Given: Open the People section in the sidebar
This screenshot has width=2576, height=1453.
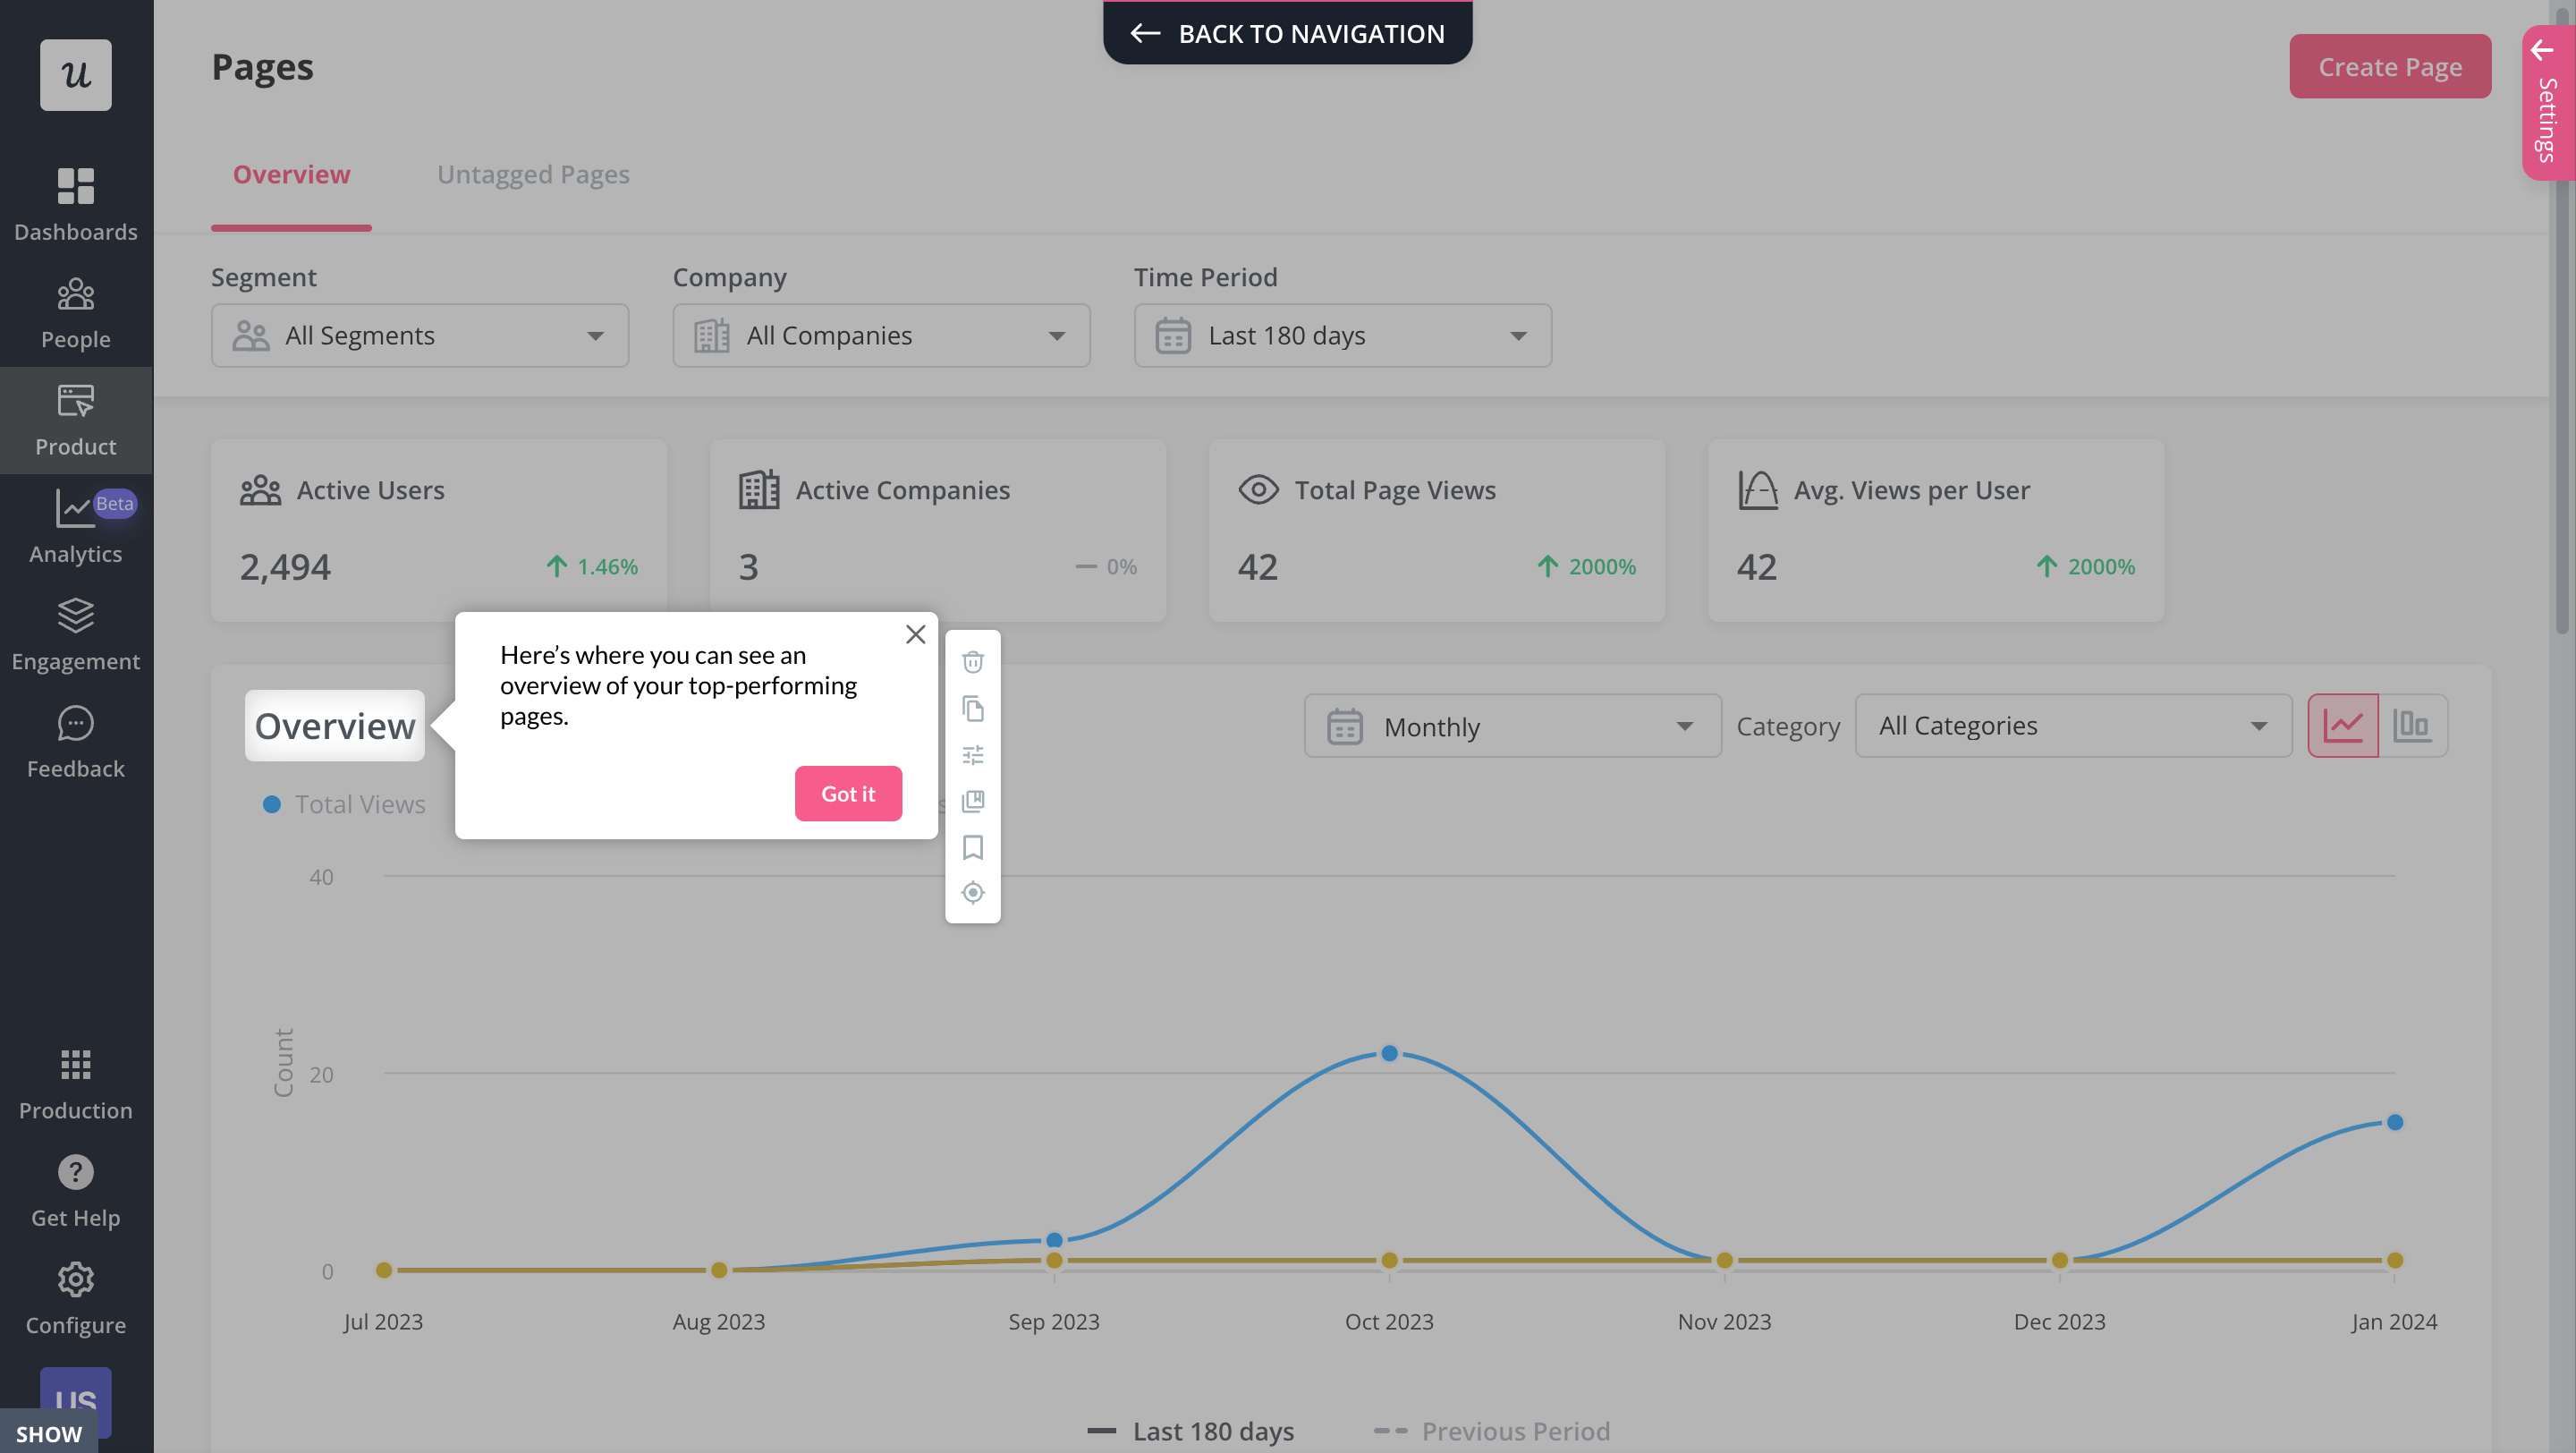Looking at the screenshot, I should pyautogui.click(x=75, y=310).
